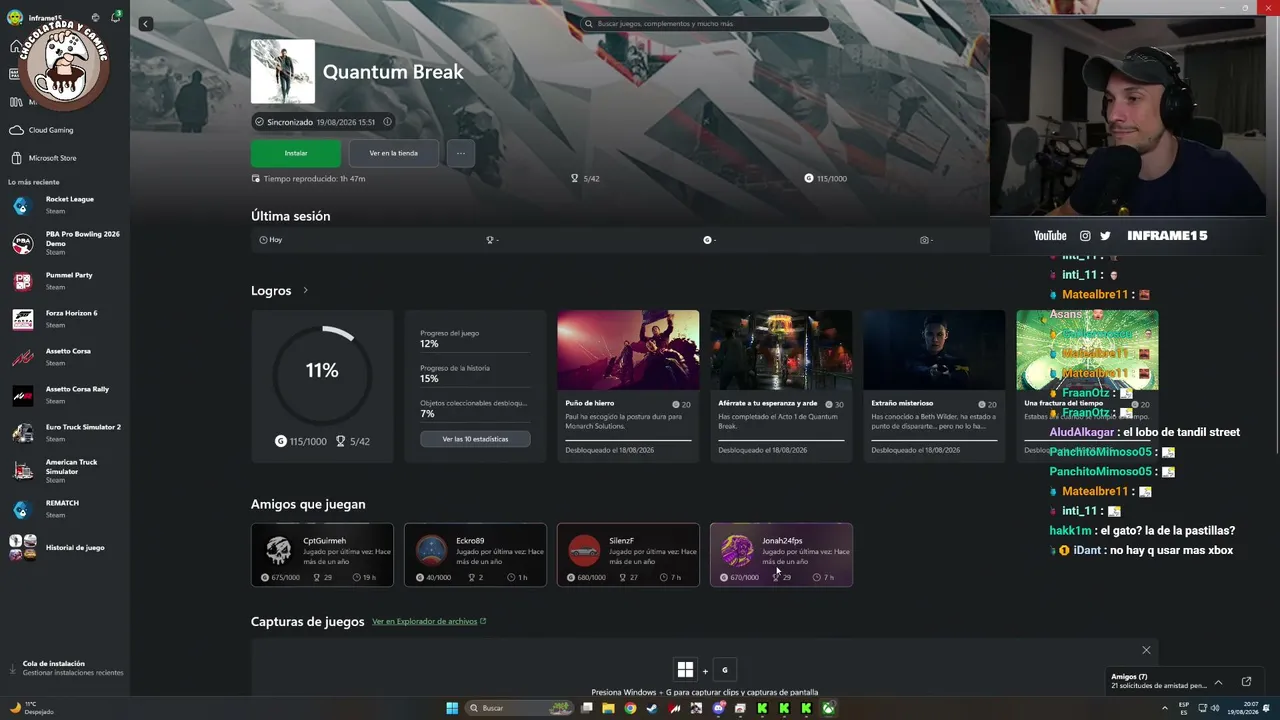Viewport: 1280px width, 720px height.
Task: Open friend card CptGuirmeh
Action: [x=322, y=555]
